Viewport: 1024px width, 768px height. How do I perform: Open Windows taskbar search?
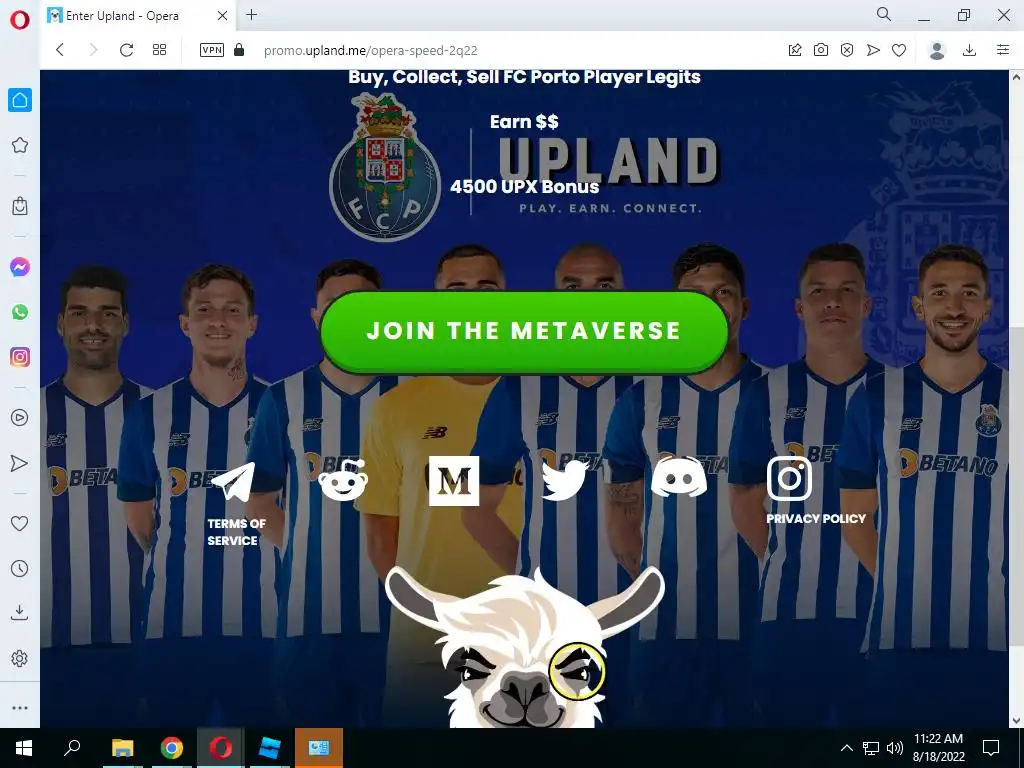[72, 748]
